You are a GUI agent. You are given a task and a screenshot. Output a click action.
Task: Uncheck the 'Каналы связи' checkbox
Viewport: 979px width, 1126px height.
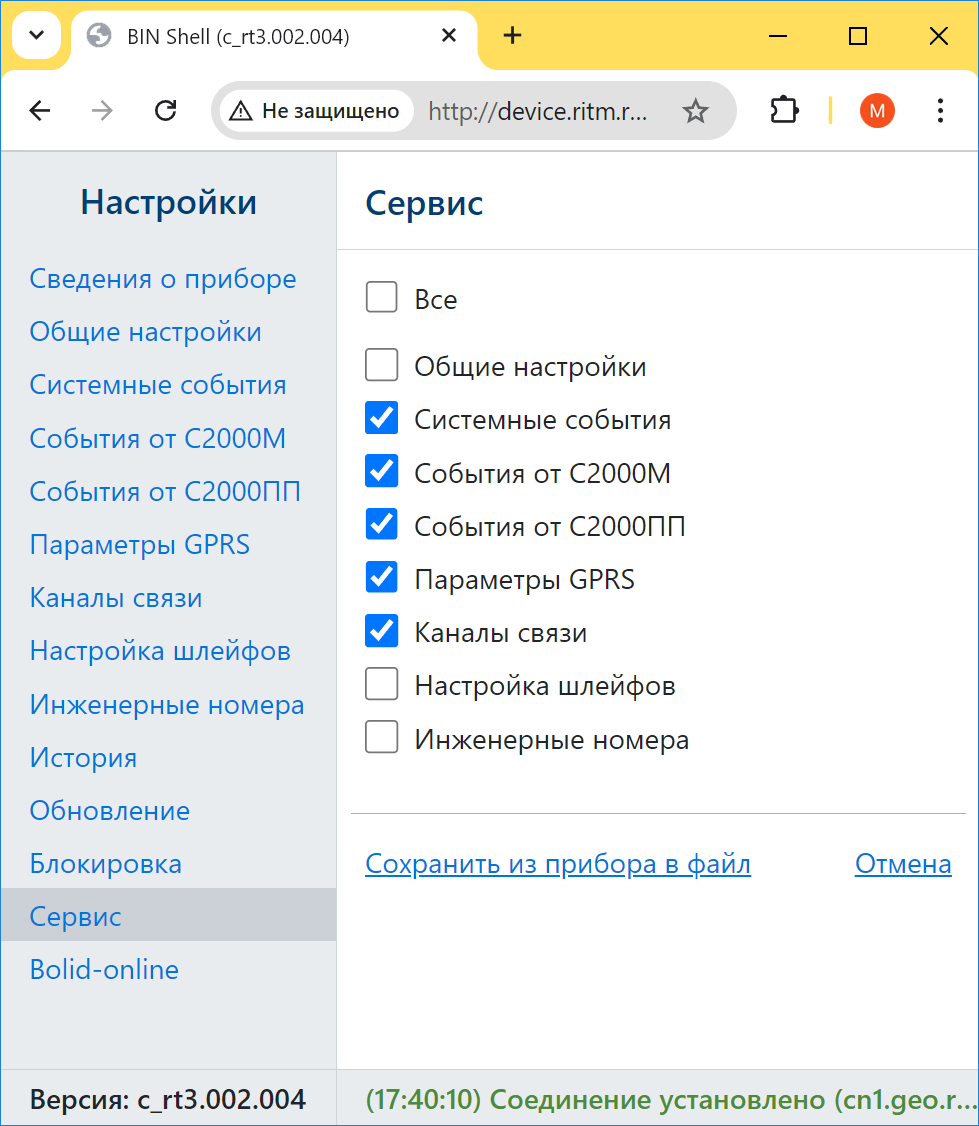pos(381,631)
